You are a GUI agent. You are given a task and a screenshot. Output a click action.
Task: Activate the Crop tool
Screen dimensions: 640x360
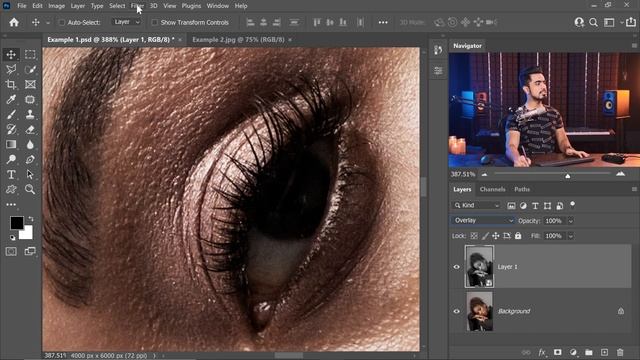[11, 84]
